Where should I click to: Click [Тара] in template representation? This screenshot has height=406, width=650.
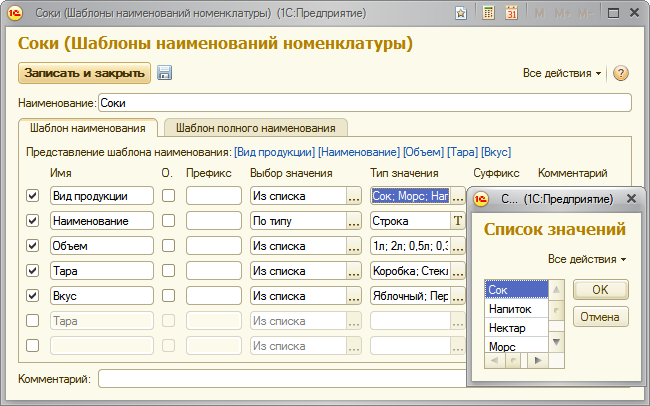[462, 152]
